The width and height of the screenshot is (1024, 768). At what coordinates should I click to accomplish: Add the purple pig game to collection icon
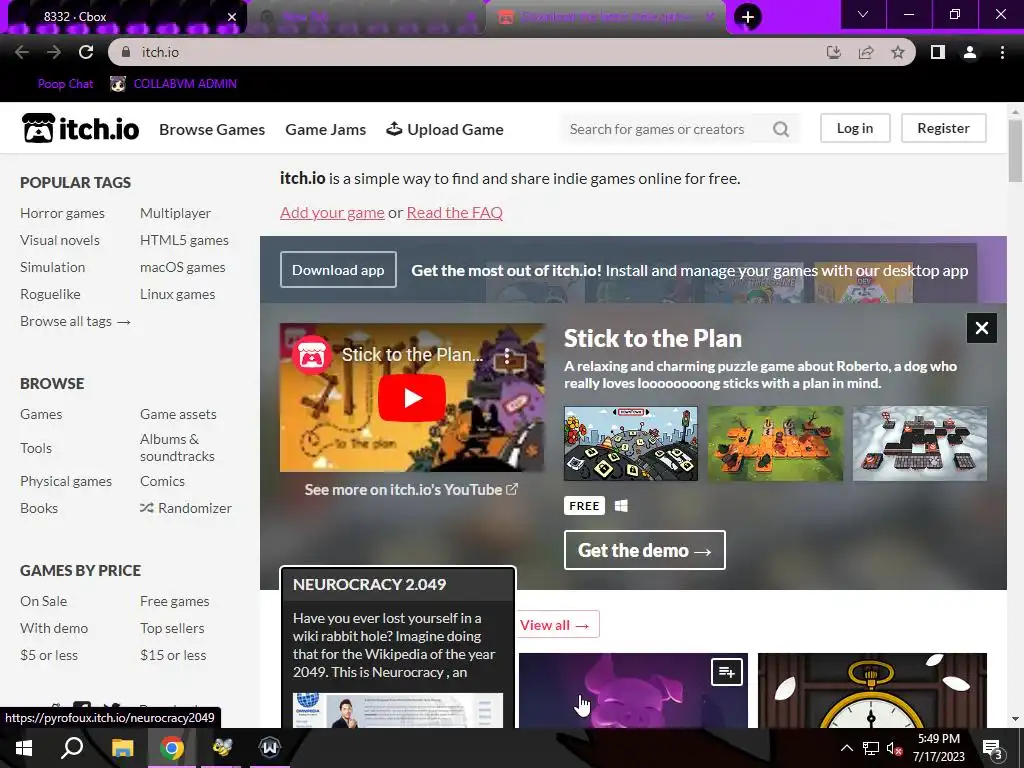coord(727,672)
